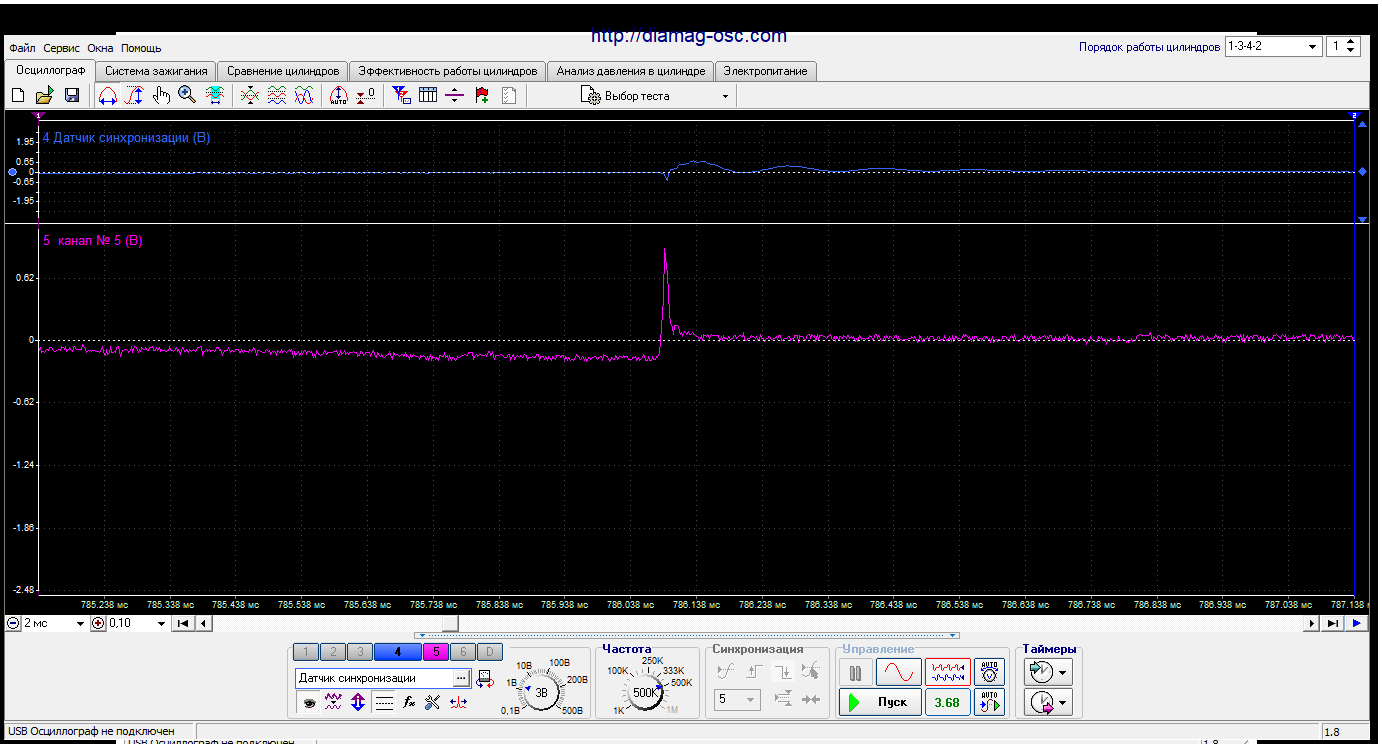Select the red sine wave mode button
Screen dimensions: 1382x744
[x=898, y=672]
